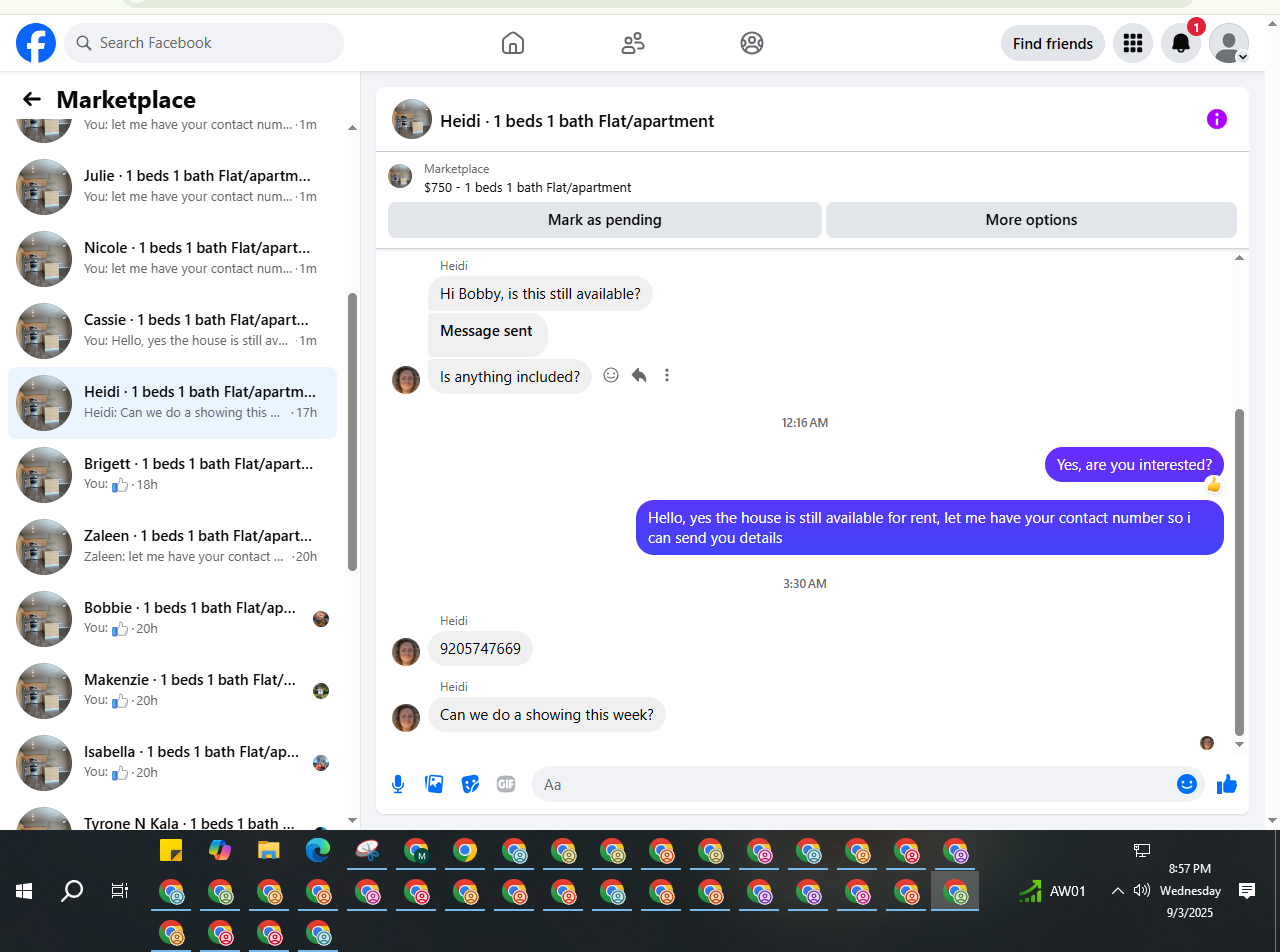Screen dimensions: 1280x952
Task: Open the volume control in system tray
Action: pyautogui.click(x=1141, y=891)
